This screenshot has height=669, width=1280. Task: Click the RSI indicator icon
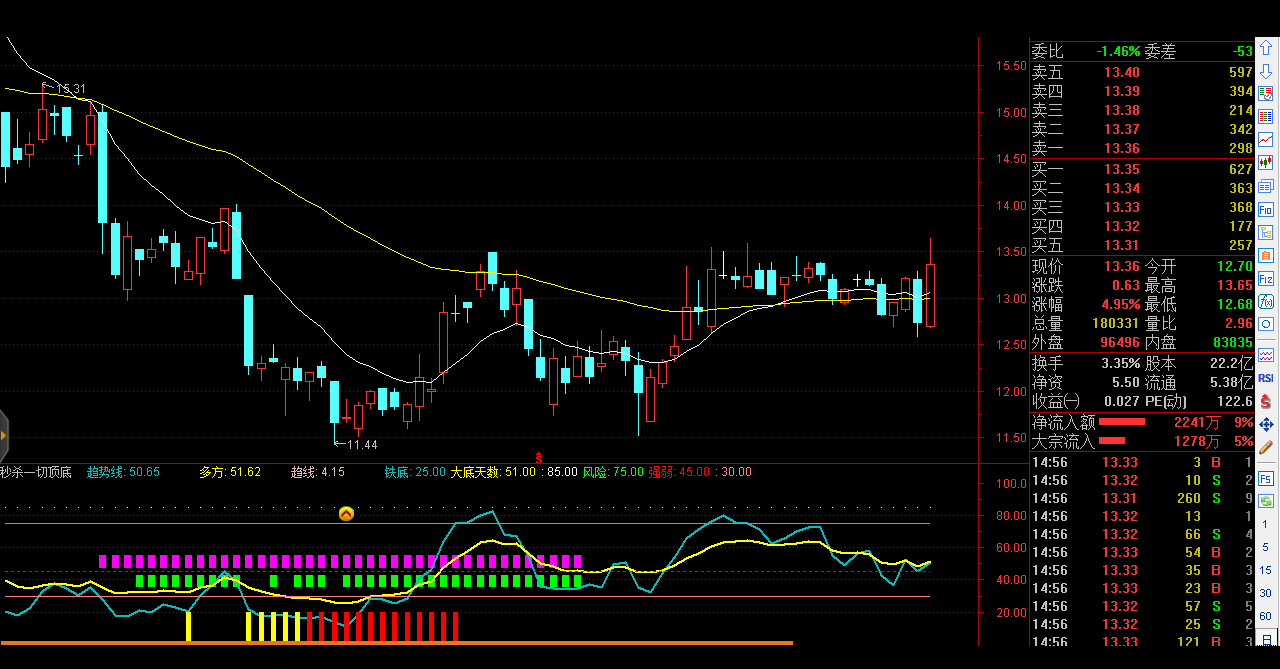point(1266,378)
